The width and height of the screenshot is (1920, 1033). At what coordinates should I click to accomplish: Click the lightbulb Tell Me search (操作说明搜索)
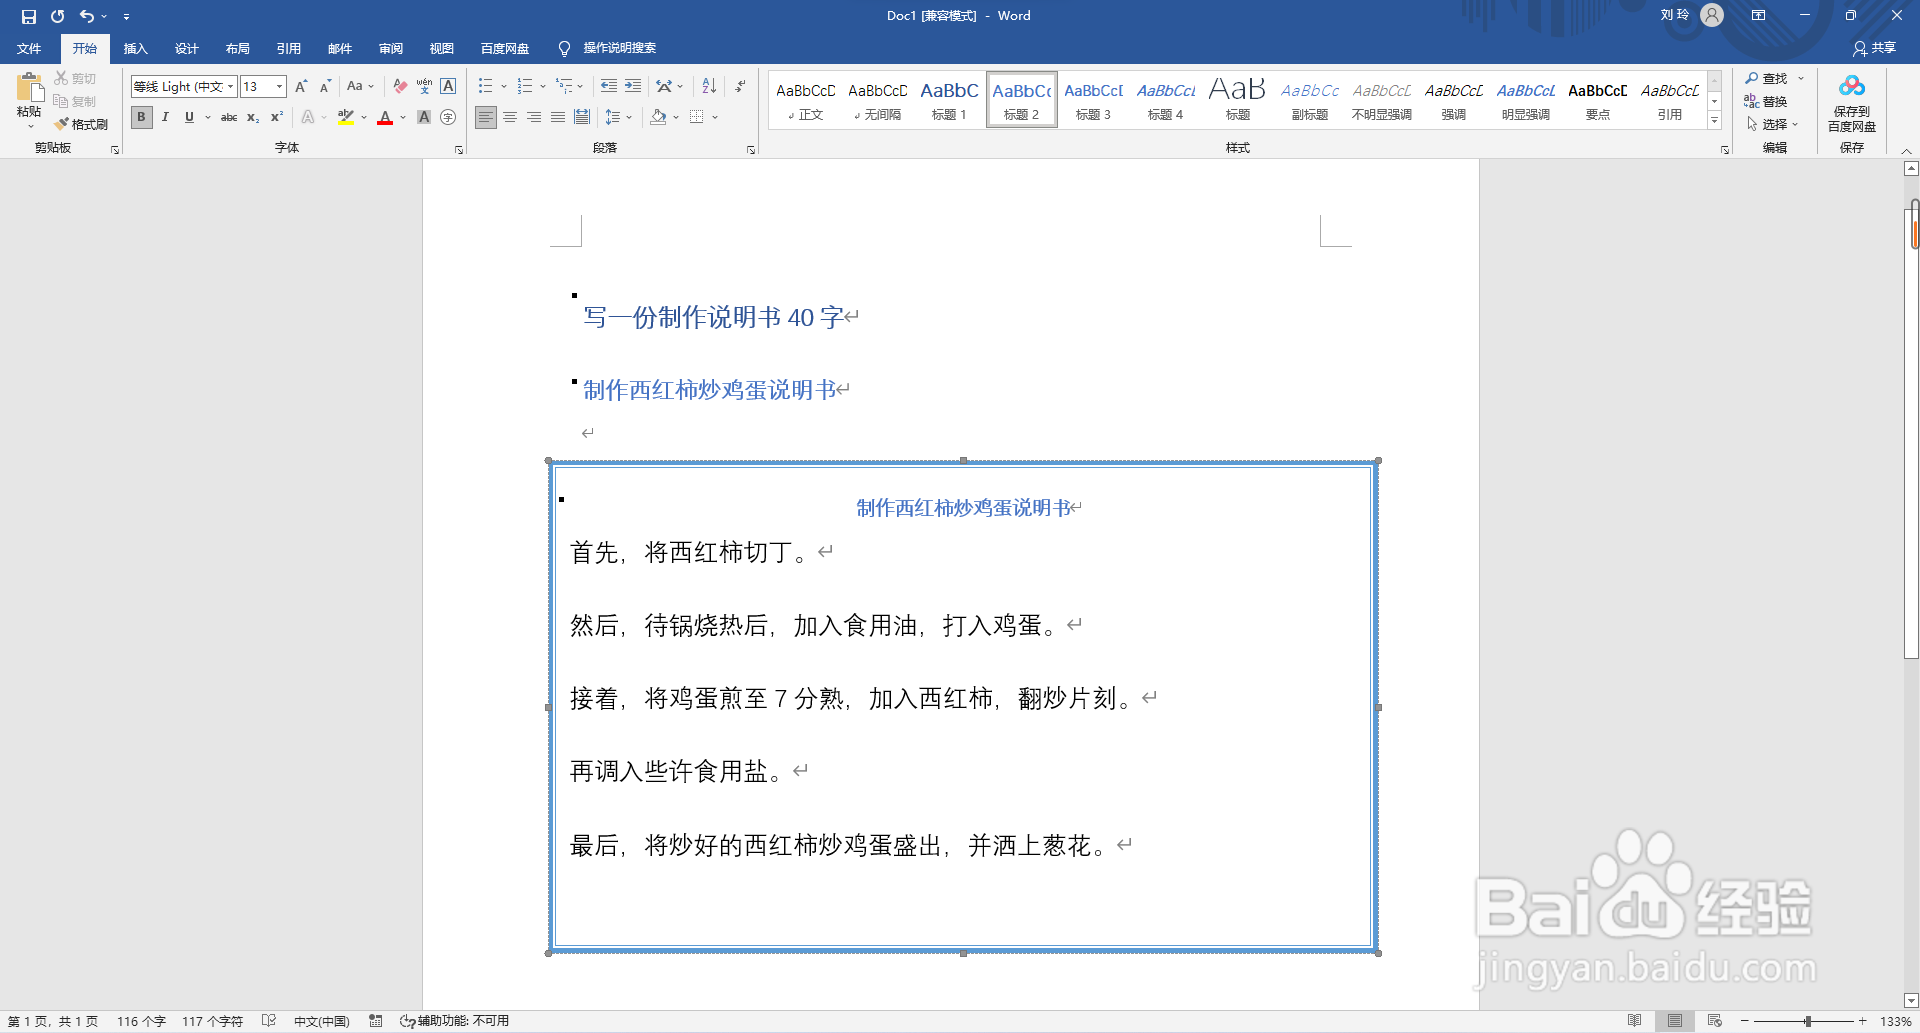point(608,48)
